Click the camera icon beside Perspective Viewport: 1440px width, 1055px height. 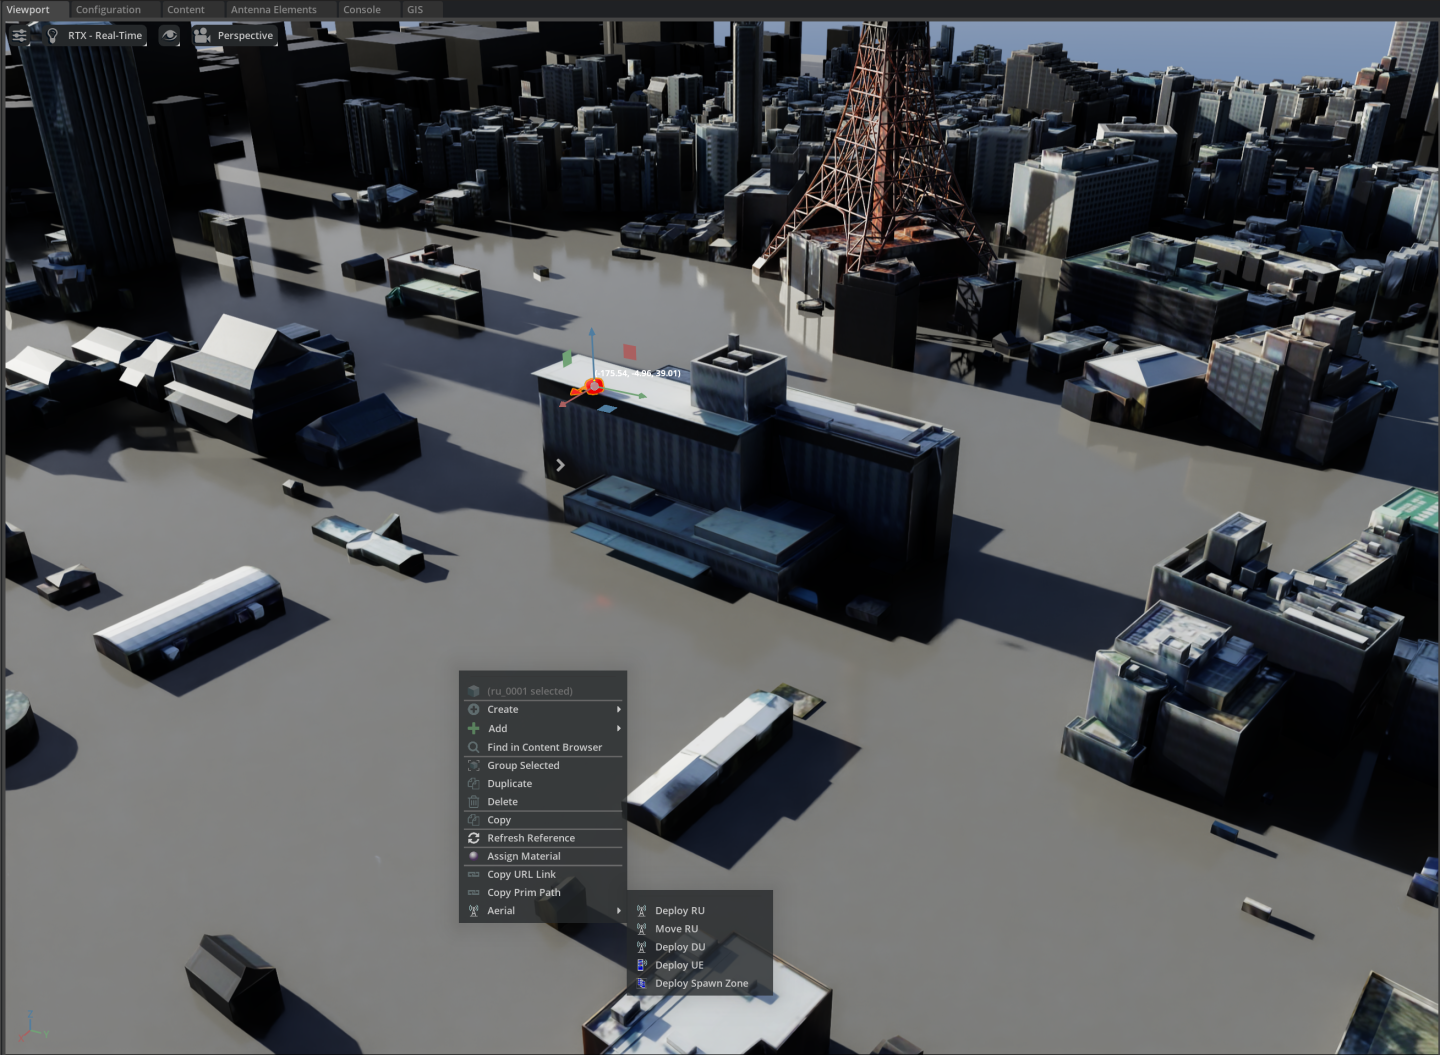pos(202,35)
